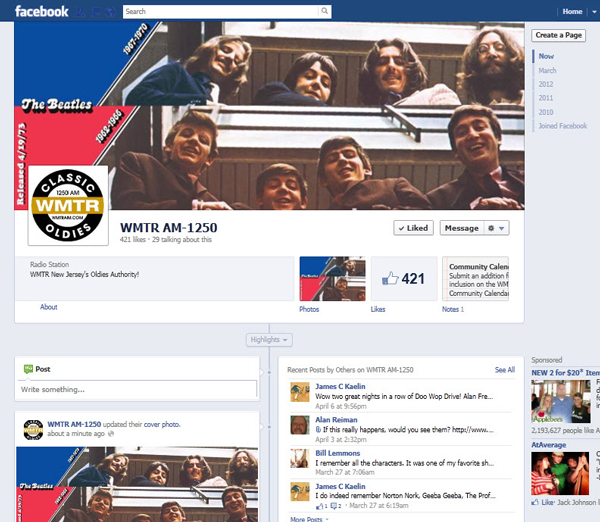Open the Applebee's ad image
This screenshot has height=522, width=600.
click(x=561, y=401)
